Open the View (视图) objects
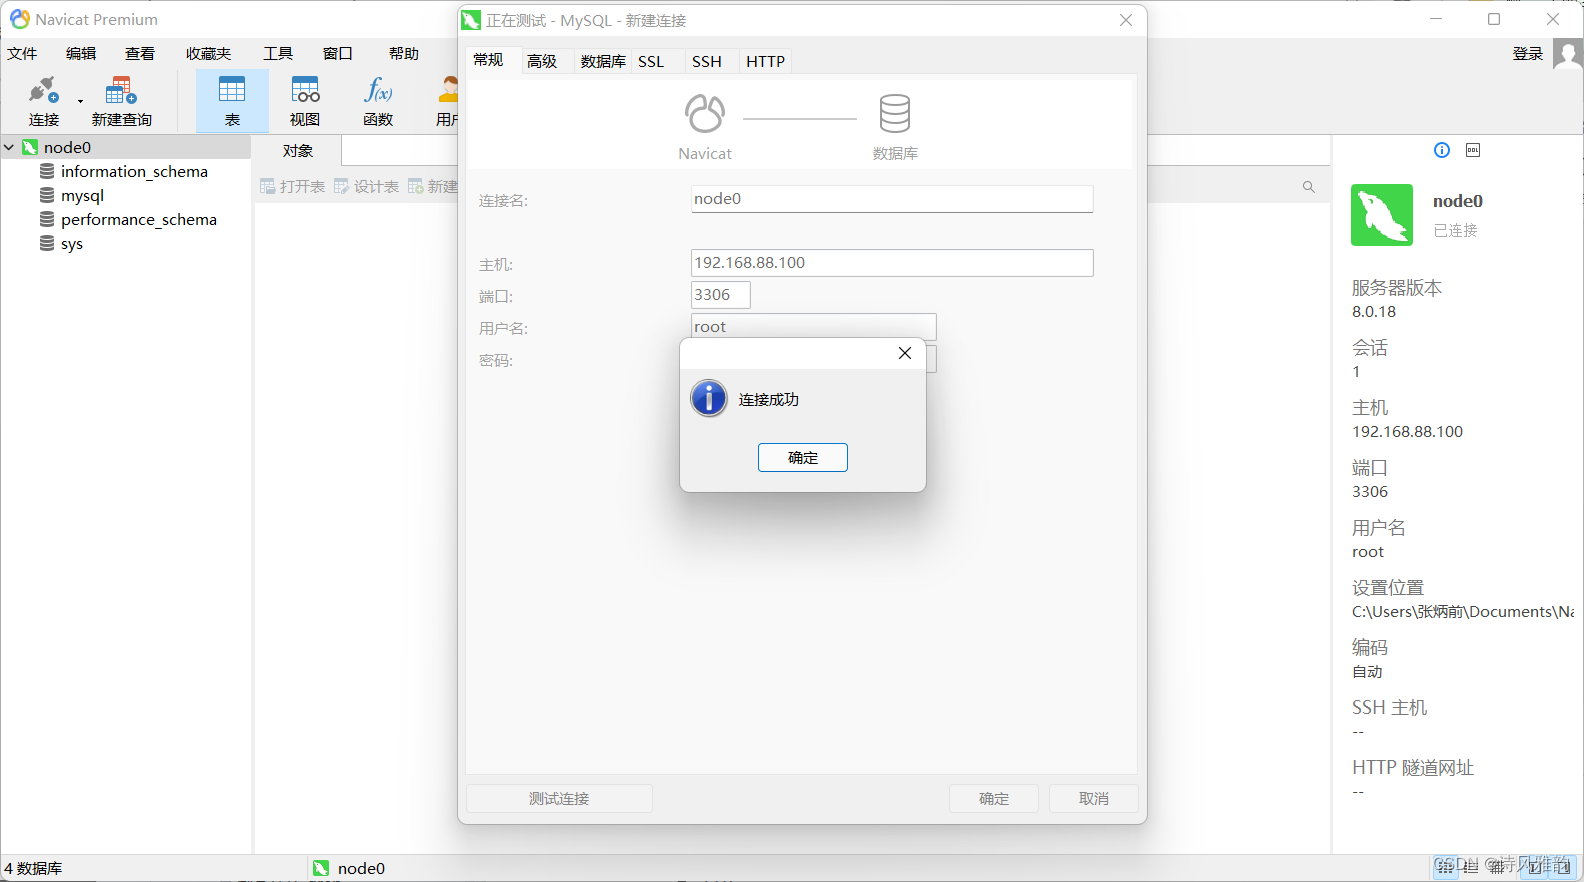The width and height of the screenshot is (1584, 882). pyautogui.click(x=305, y=102)
